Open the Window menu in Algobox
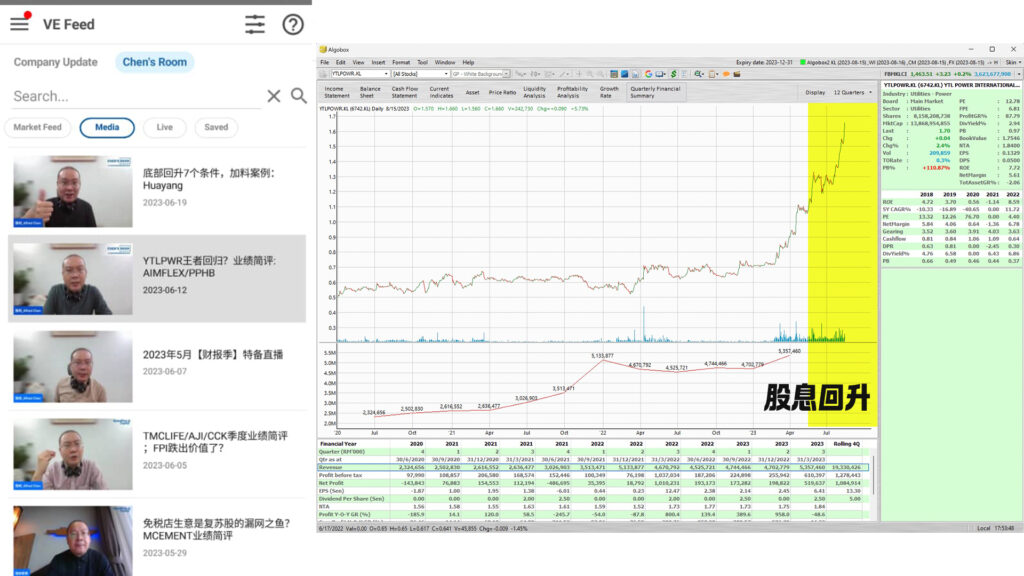Image resolution: width=1024 pixels, height=576 pixels. click(445, 63)
